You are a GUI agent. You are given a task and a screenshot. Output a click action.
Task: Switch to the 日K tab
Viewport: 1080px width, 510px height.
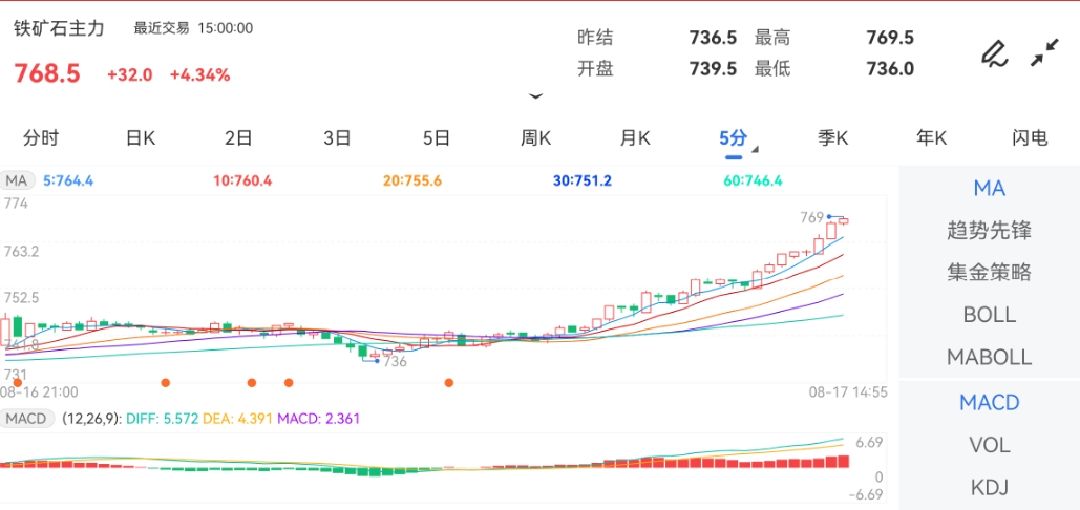[141, 139]
